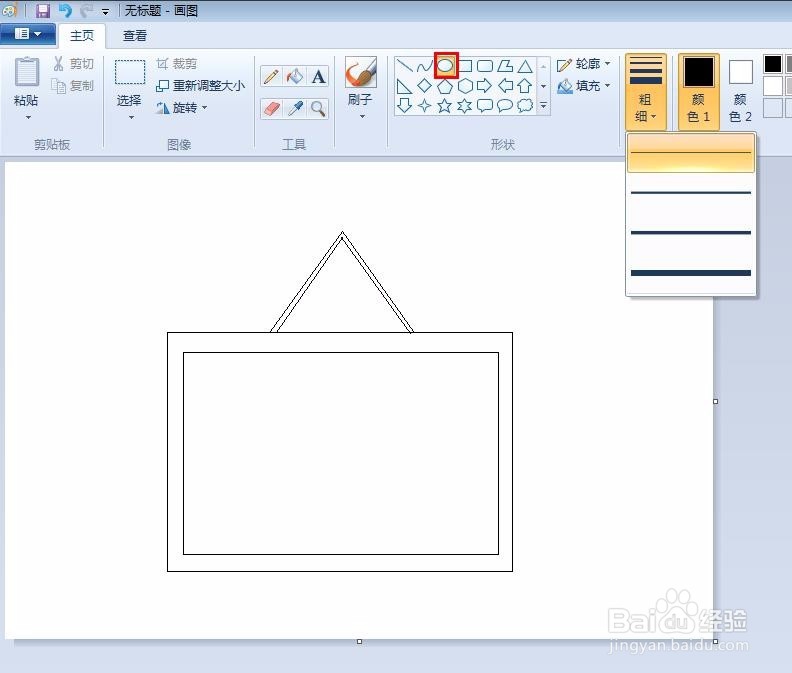Expand the 刷子 brush types arrow
Image resolution: width=792 pixels, height=673 pixels.
point(362,117)
